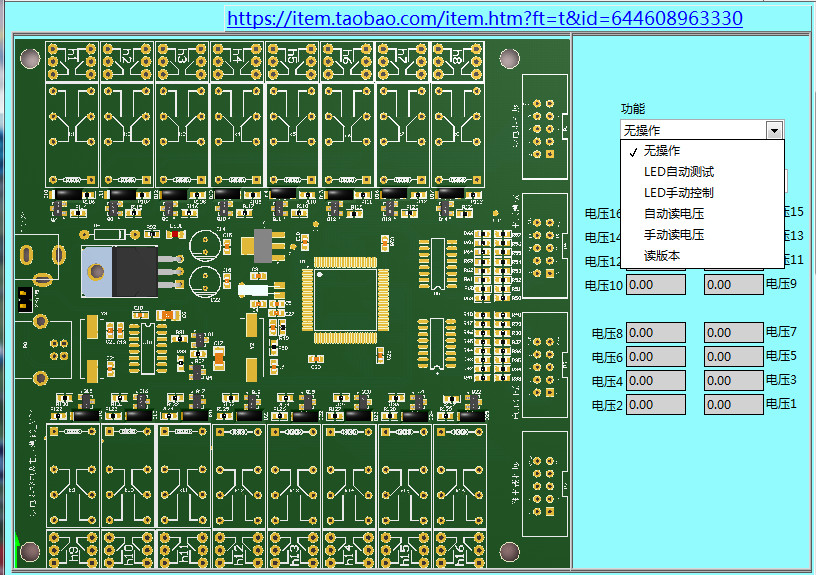This screenshot has height=575, width=816.
Task: Click the 电压8 label
Action: [x=607, y=333]
